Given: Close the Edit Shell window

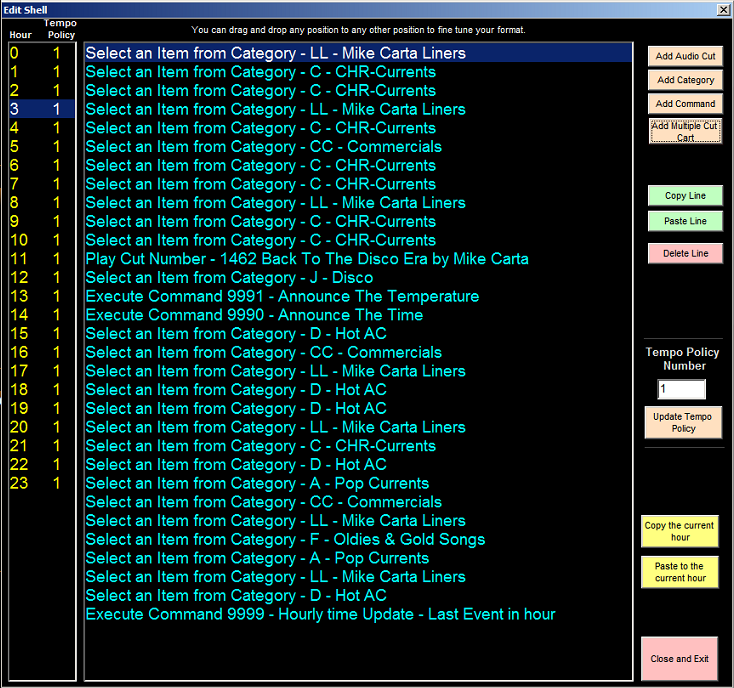Looking at the screenshot, I should [723, 10].
